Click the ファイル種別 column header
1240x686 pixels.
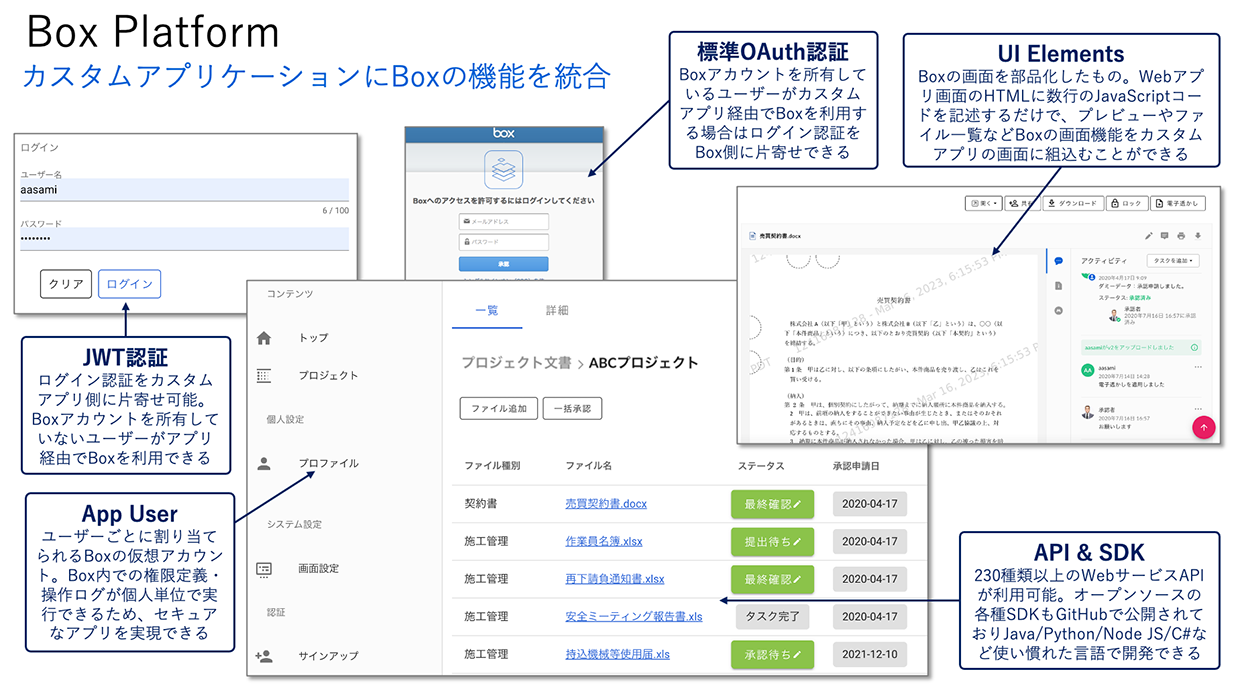tap(492, 466)
